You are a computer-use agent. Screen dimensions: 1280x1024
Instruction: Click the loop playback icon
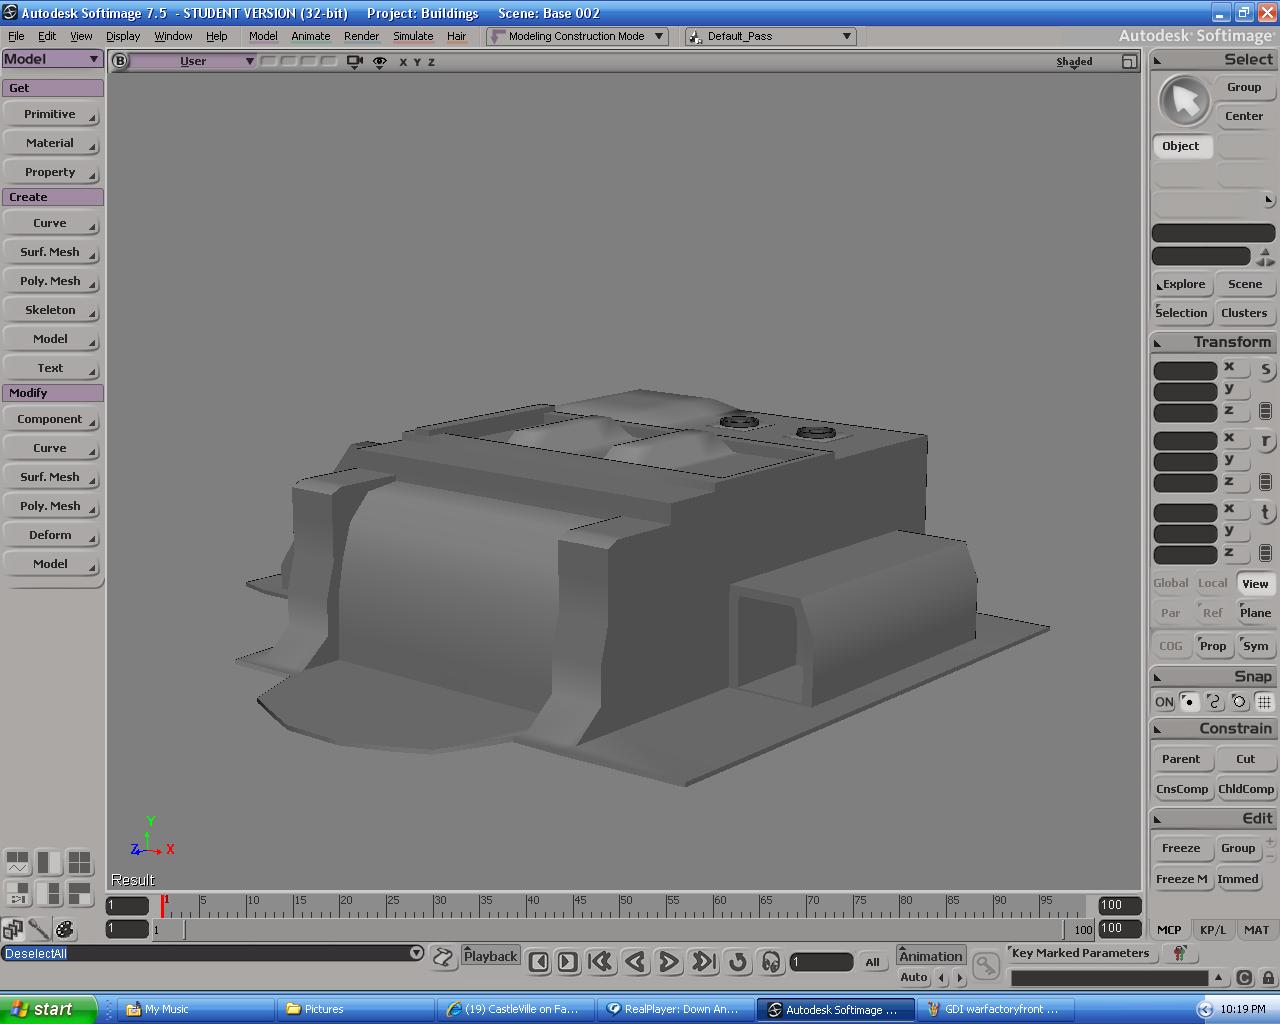click(738, 962)
